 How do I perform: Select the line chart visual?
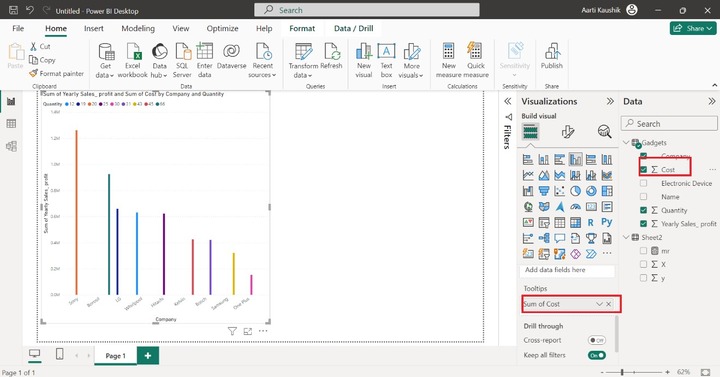(528, 175)
